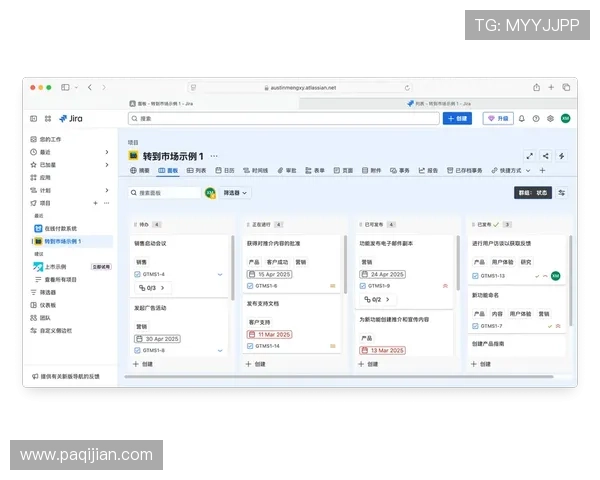Select the second Safari tab with Jira icon
Viewport: 600px width, 480px height.
point(439,103)
